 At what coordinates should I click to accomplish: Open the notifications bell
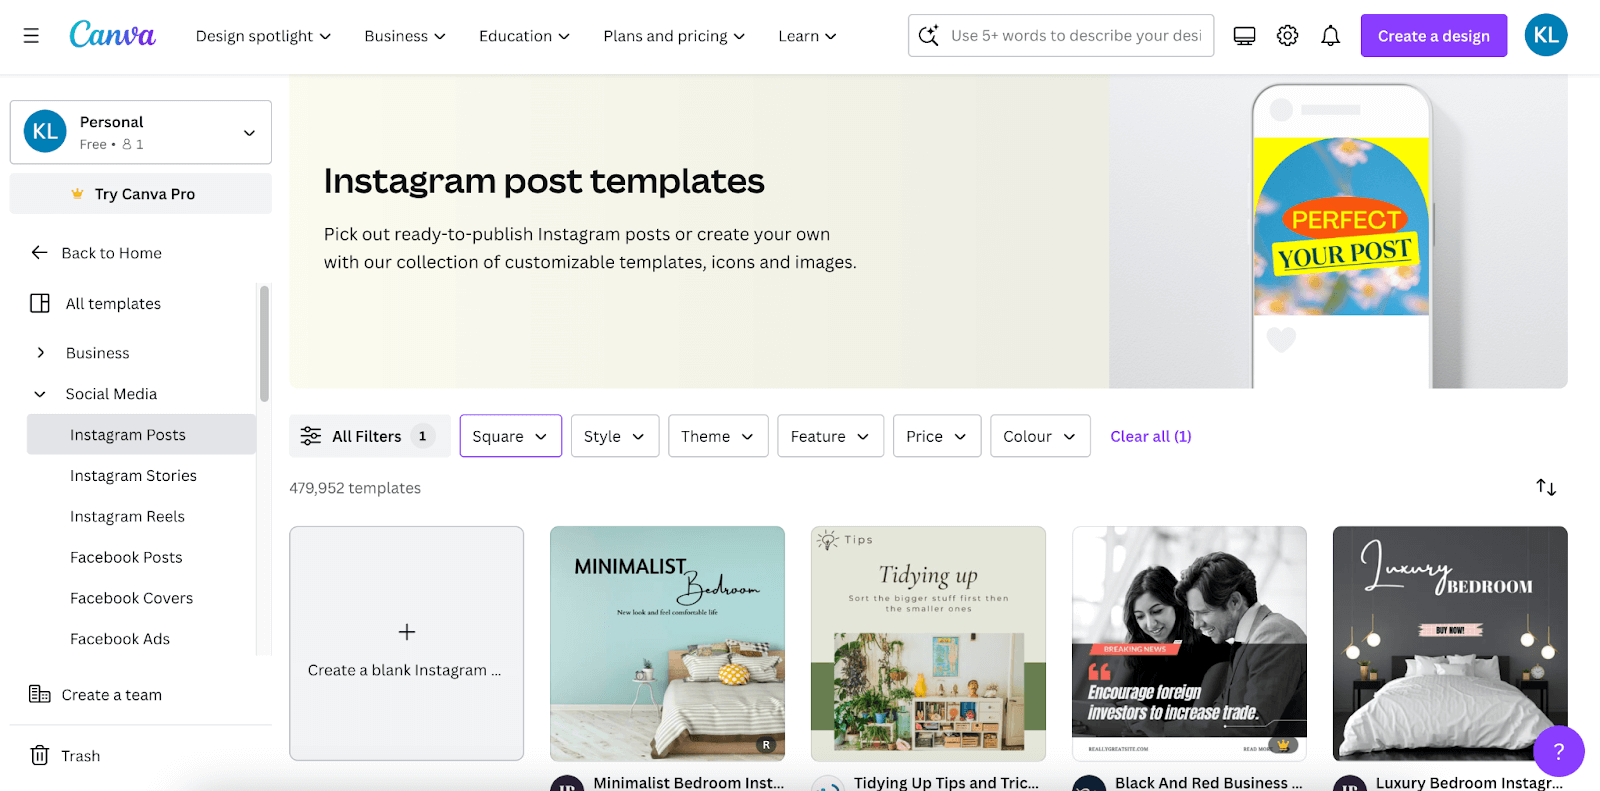pyautogui.click(x=1330, y=36)
